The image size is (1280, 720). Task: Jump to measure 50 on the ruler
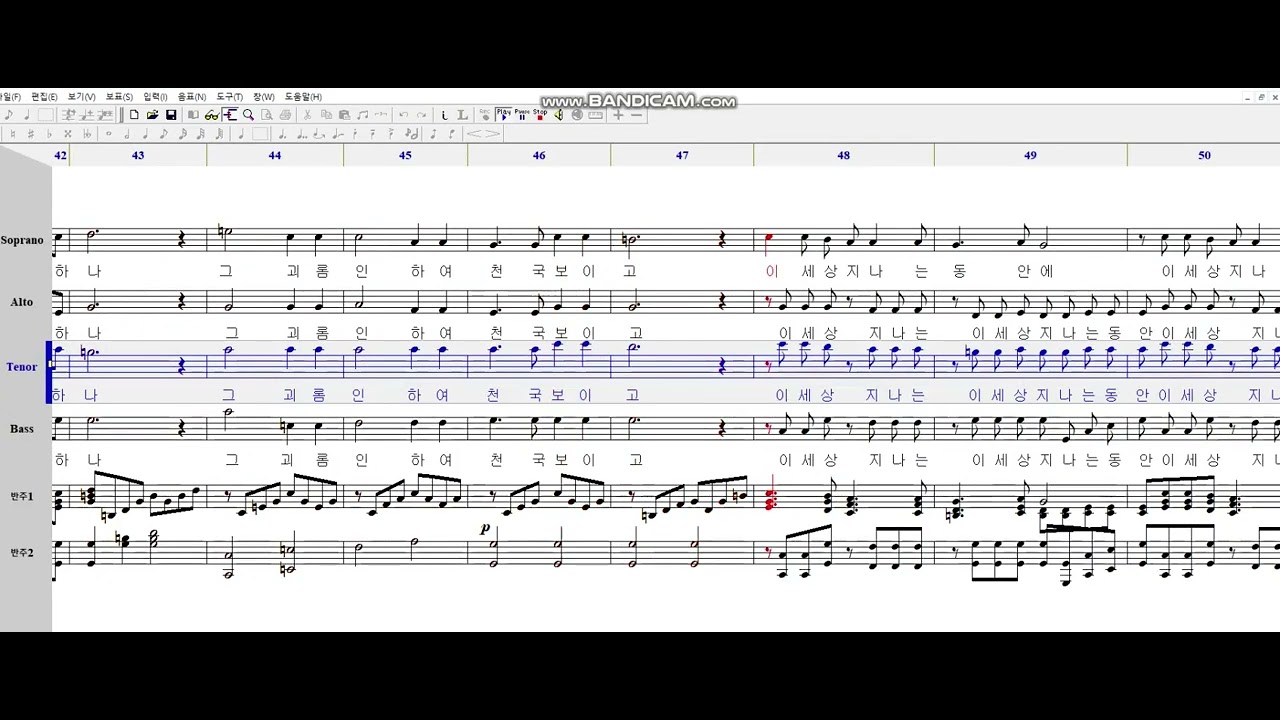(1204, 155)
